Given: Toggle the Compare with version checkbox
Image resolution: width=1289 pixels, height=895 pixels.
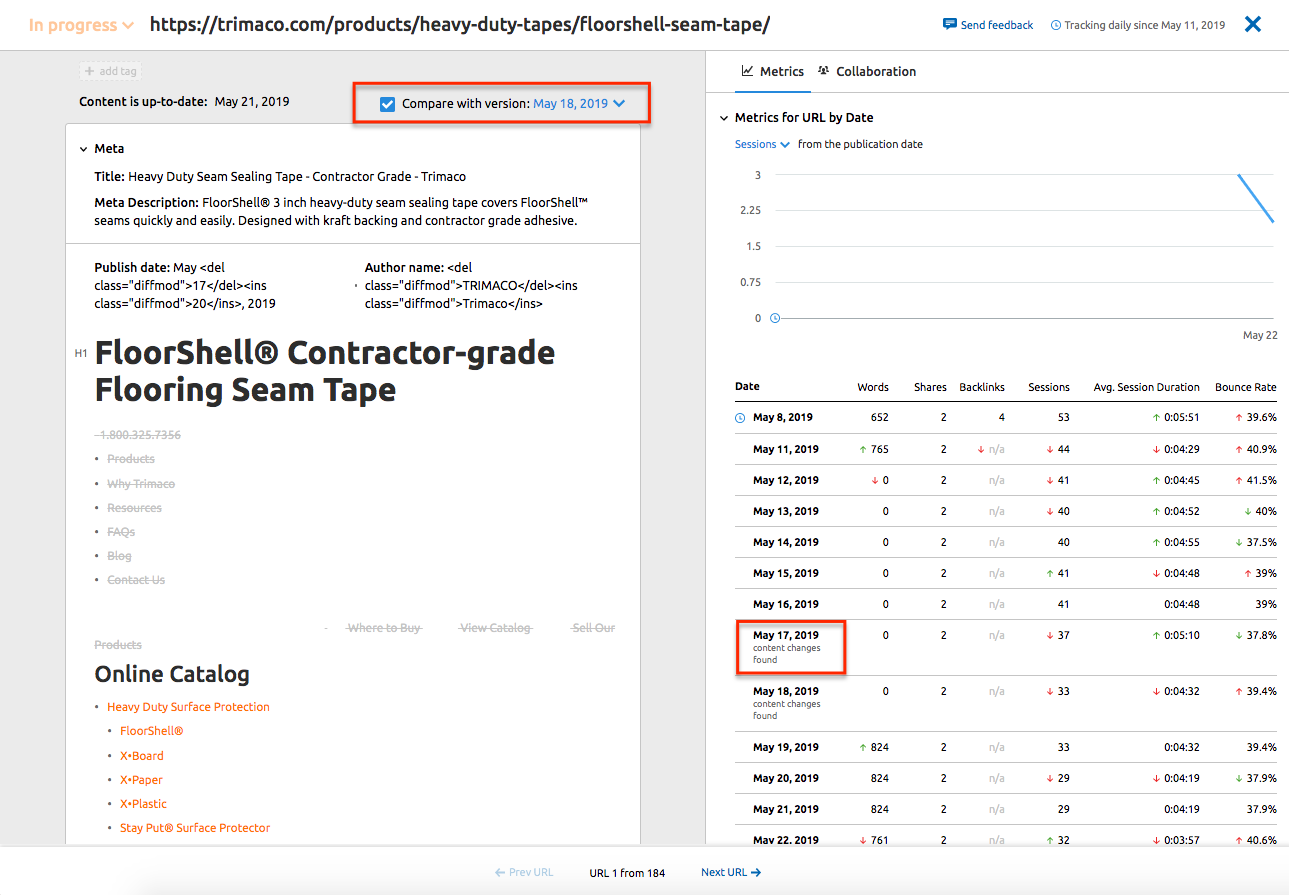Looking at the screenshot, I should pyautogui.click(x=388, y=104).
